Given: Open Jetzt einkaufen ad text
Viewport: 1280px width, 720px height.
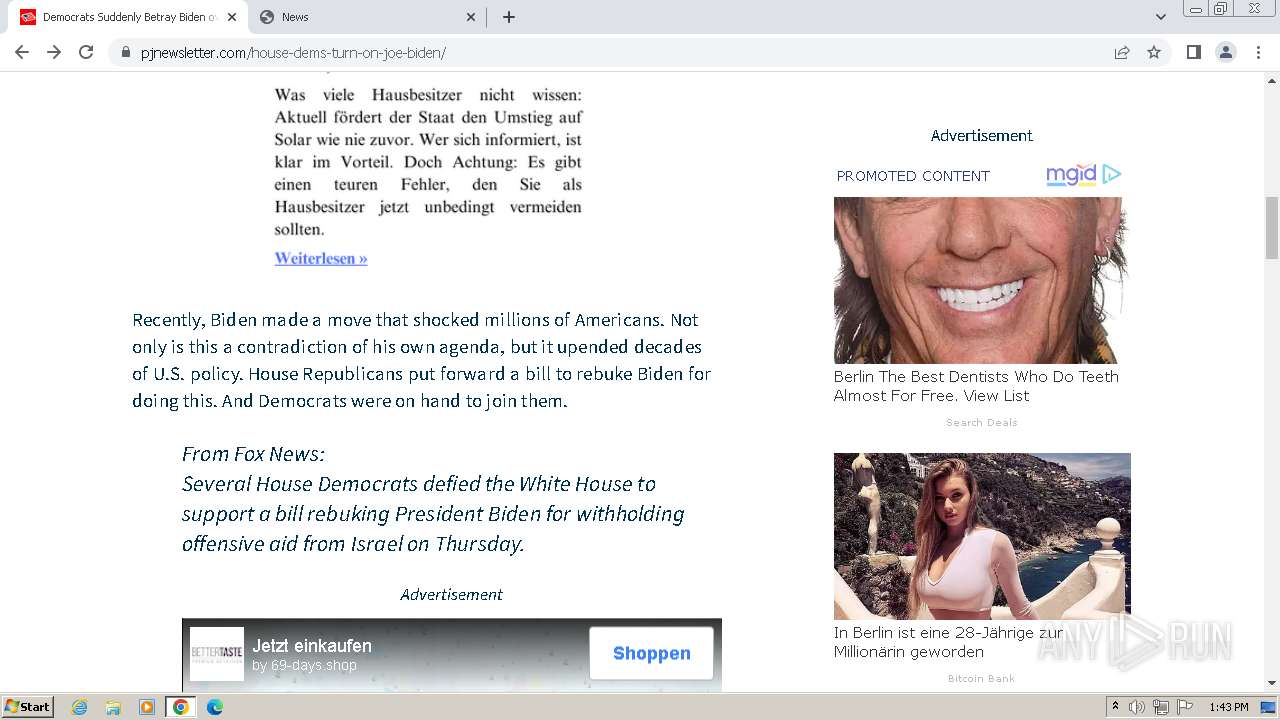Looking at the screenshot, I should pyautogui.click(x=312, y=646).
